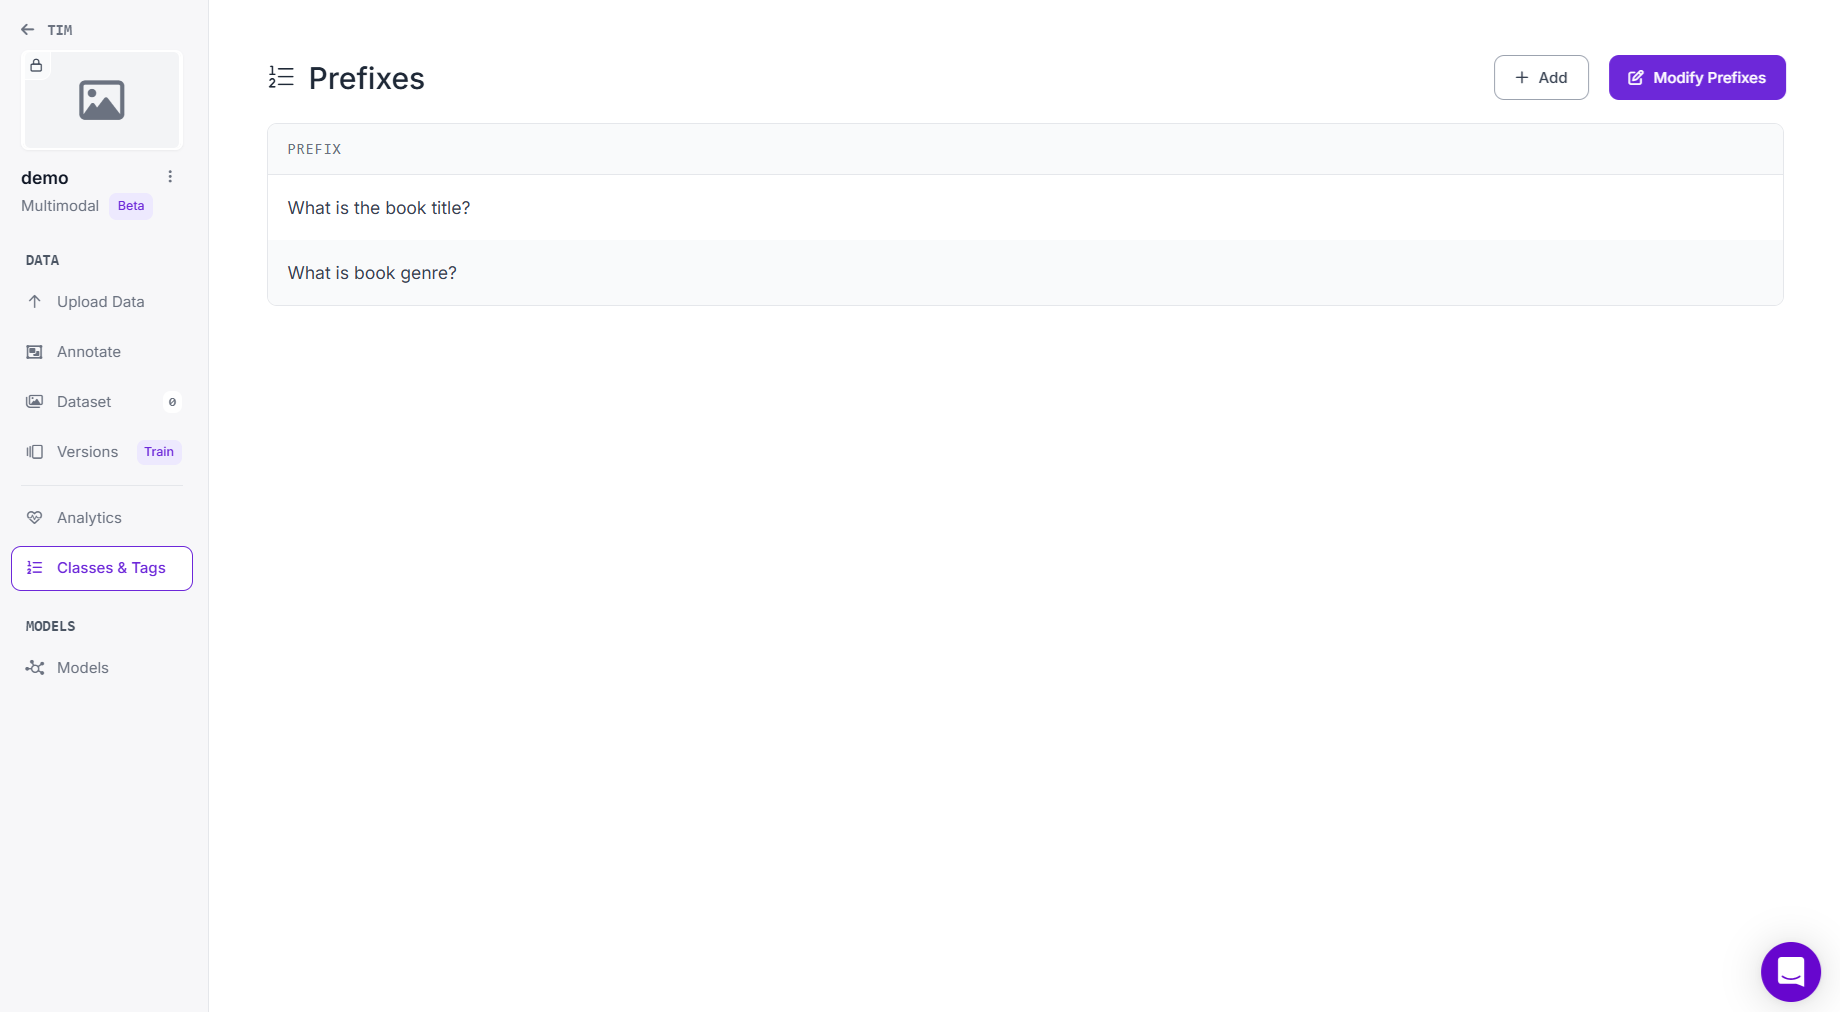Click the lock icon on project thumbnail
The height and width of the screenshot is (1012, 1840).
coord(36,66)
